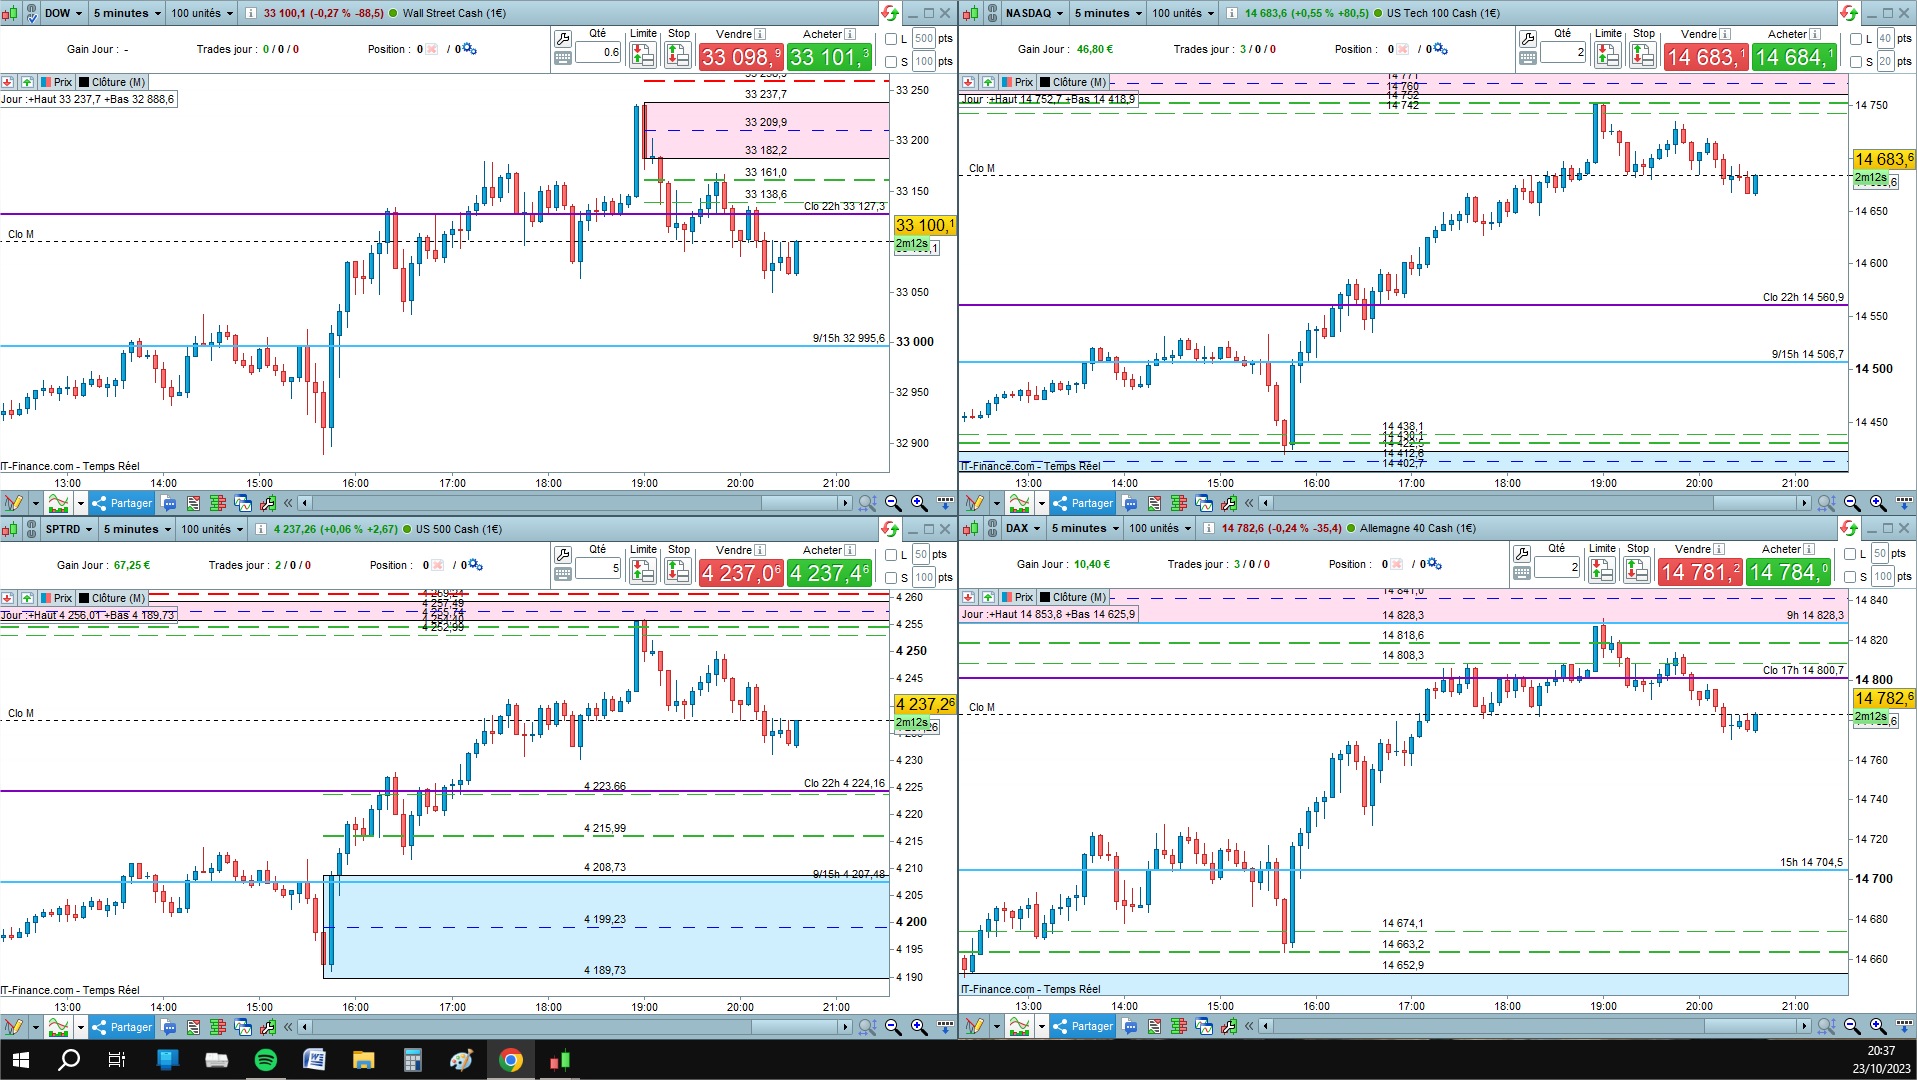Select the Prix tab in NASDAQ chart

pyautogui.click(x=1017, y=82)
